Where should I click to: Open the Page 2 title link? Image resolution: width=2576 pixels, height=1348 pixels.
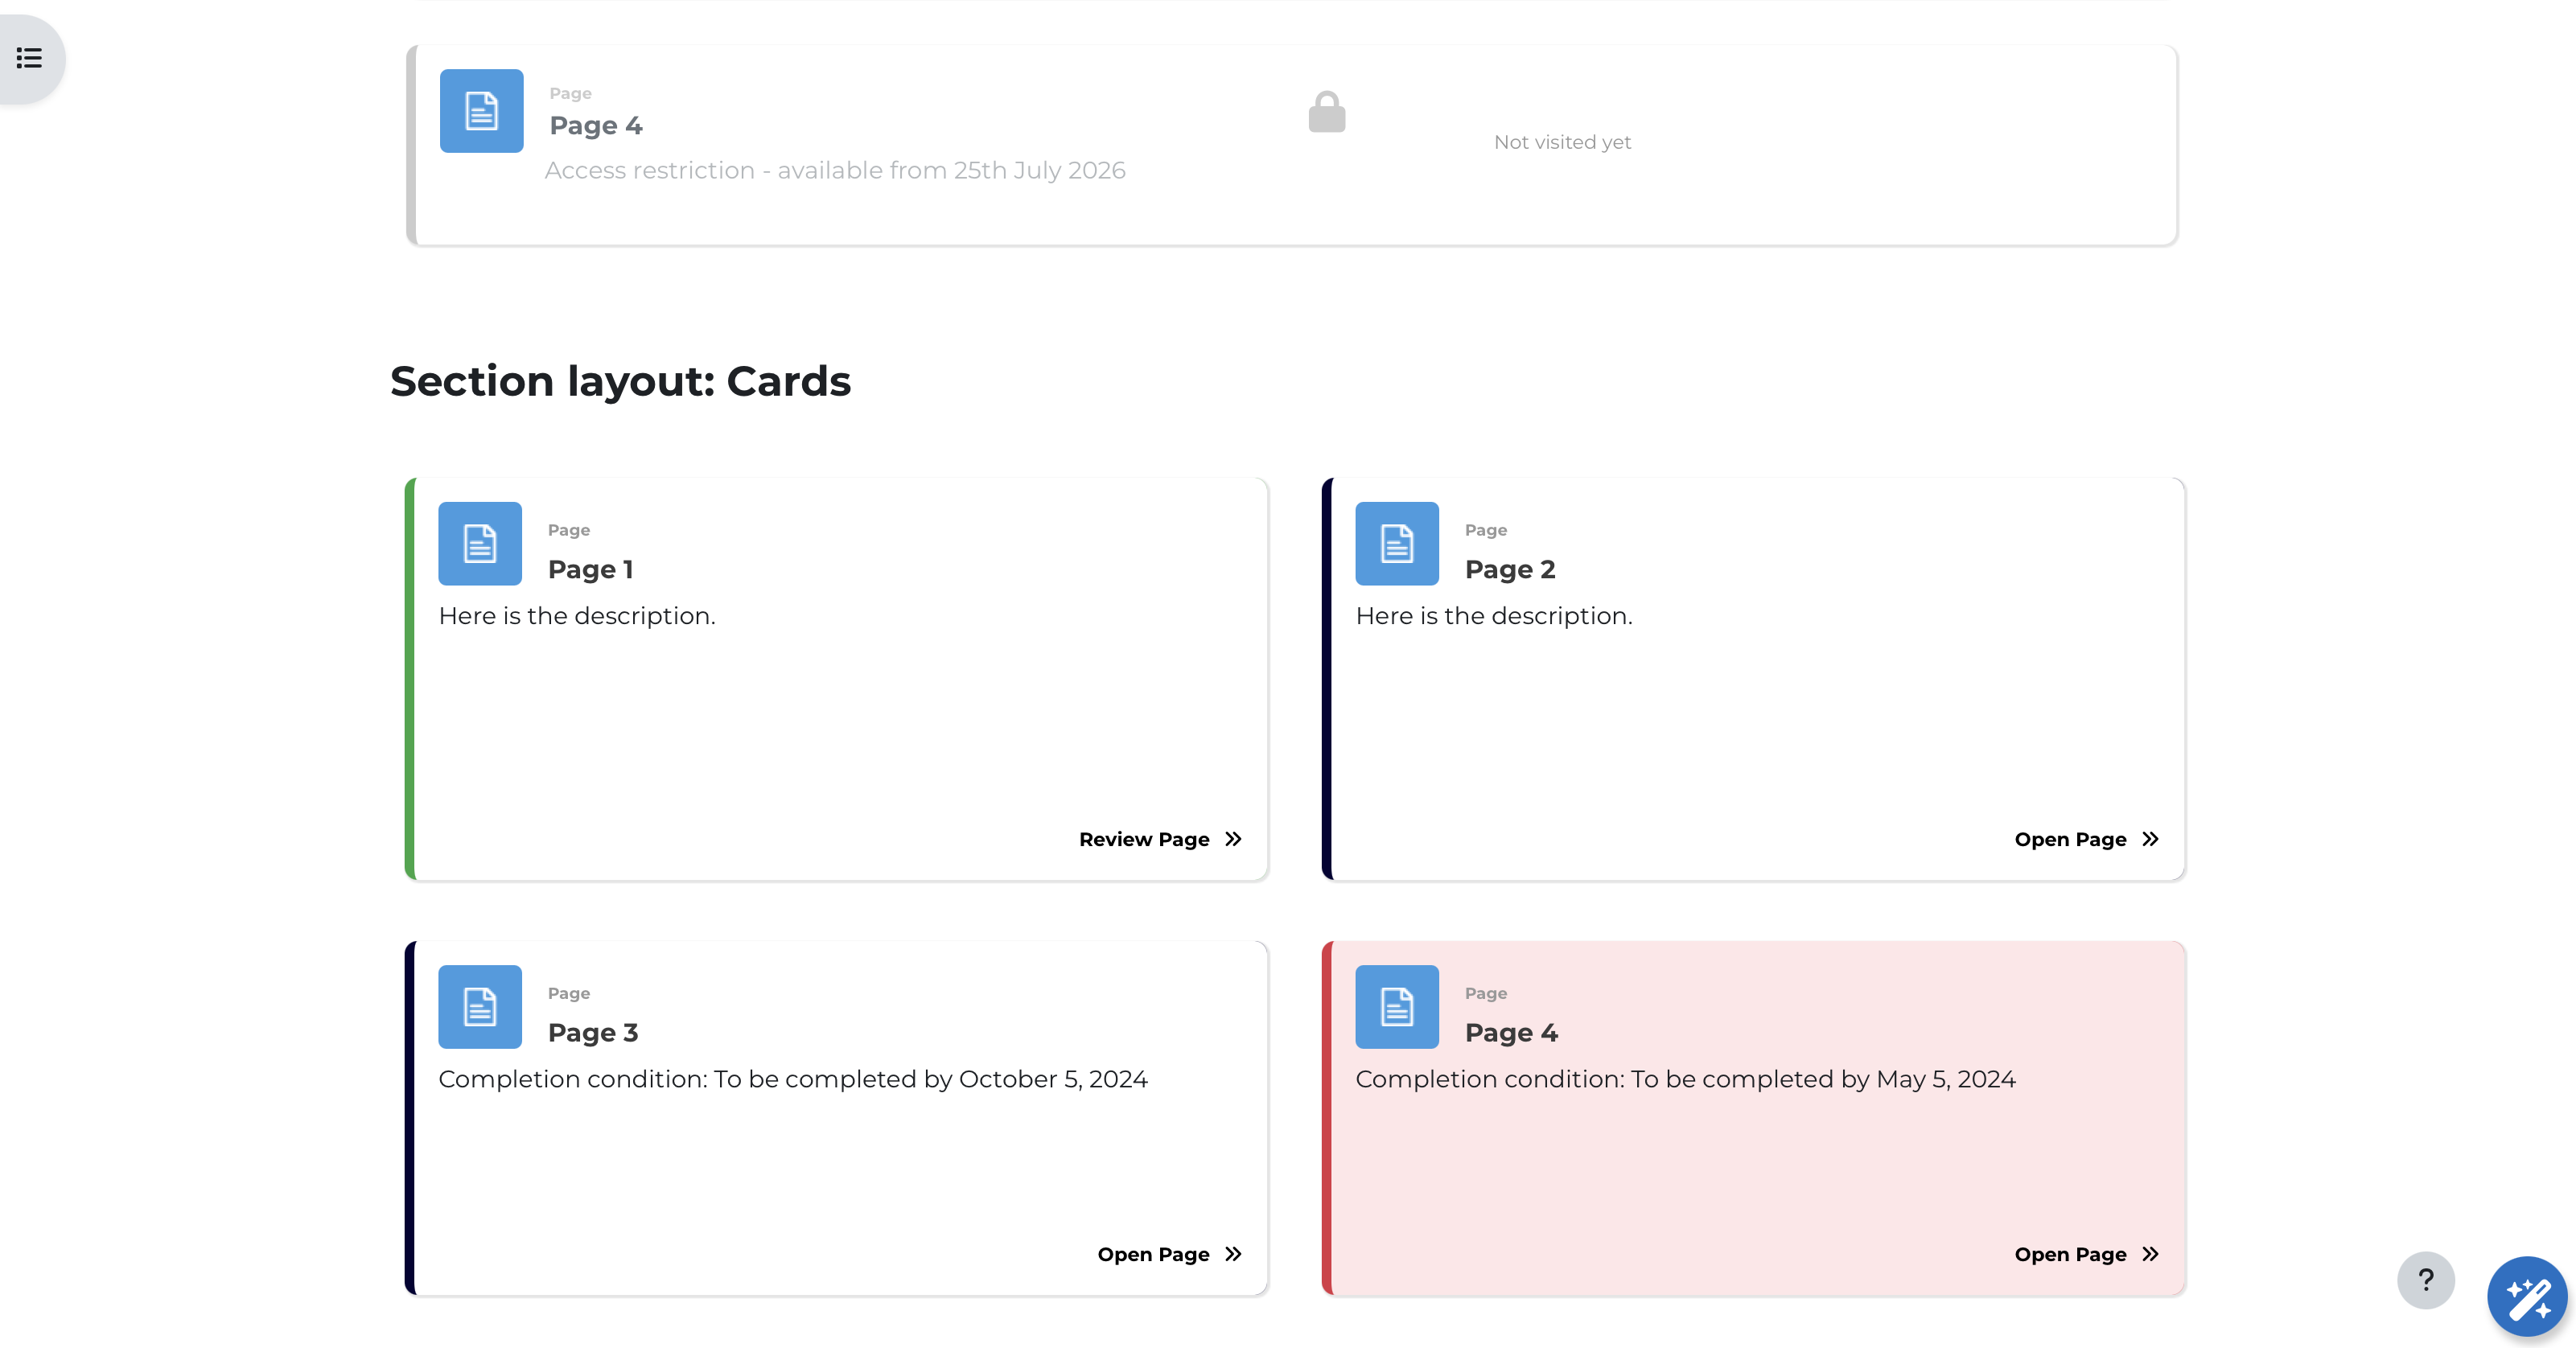pyautogui.click(x=1509, y=569)
